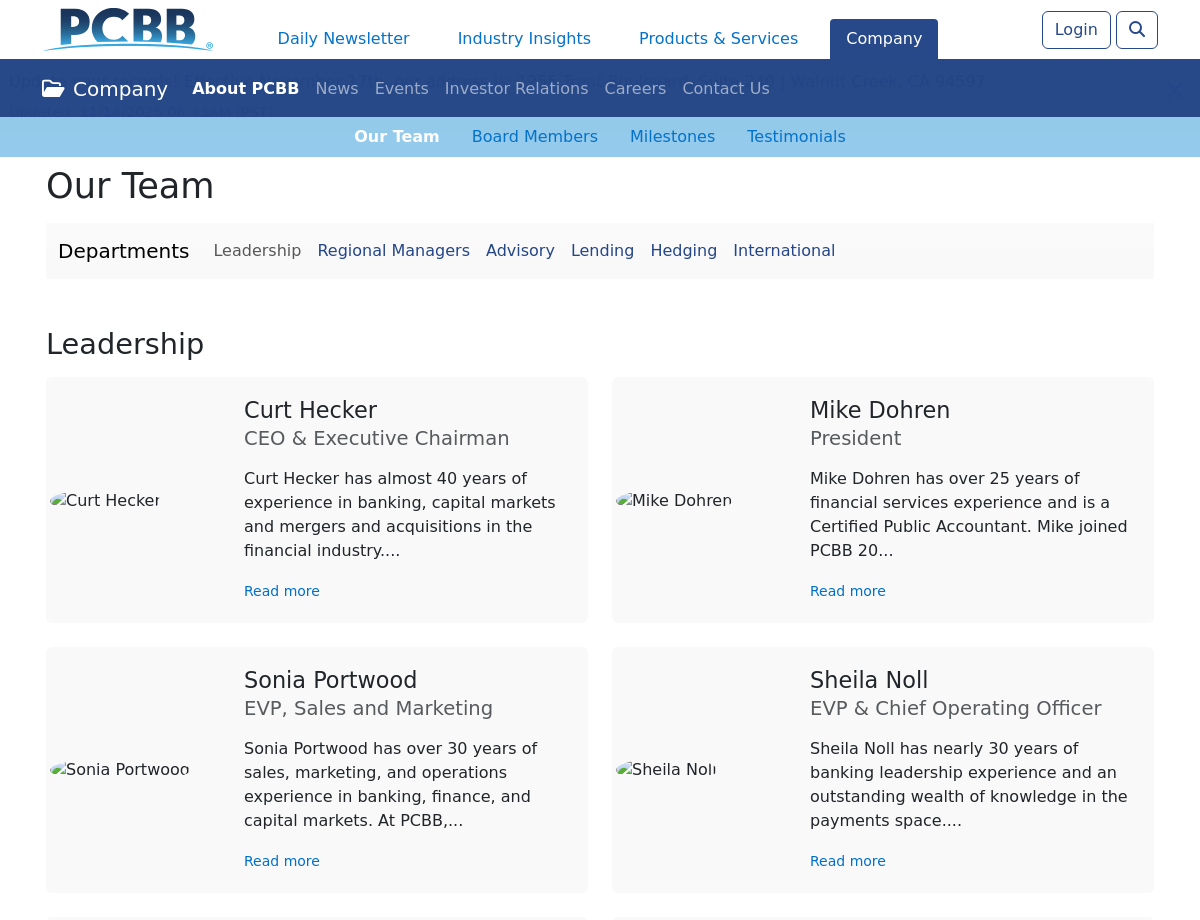Viewport: 1200px width, 920px height.
Task: Click Sonia Portwood's photo thumbnail
Action: [x=120, y=769]
